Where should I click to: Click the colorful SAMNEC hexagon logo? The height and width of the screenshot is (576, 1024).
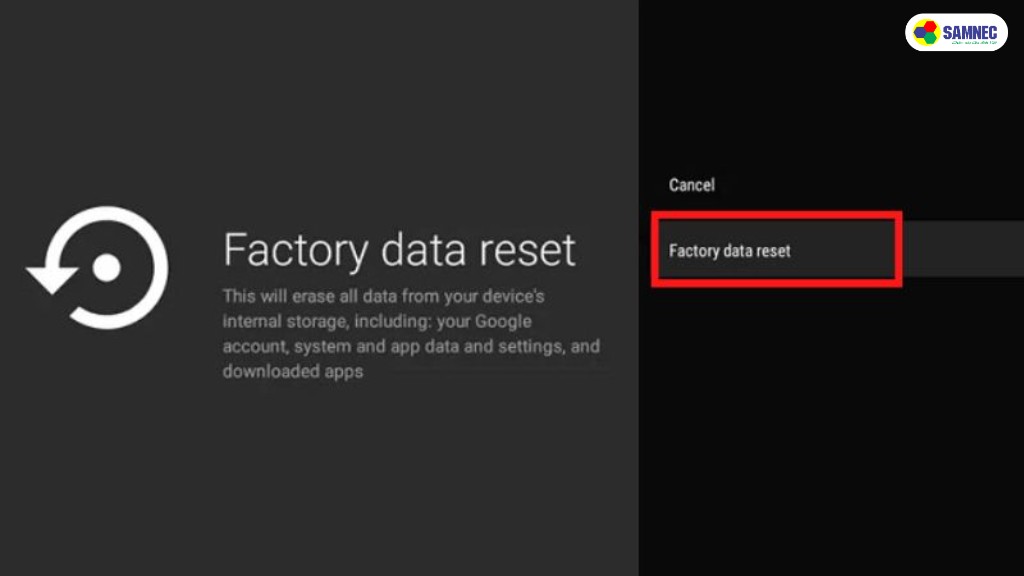click(x=925, y=32)
